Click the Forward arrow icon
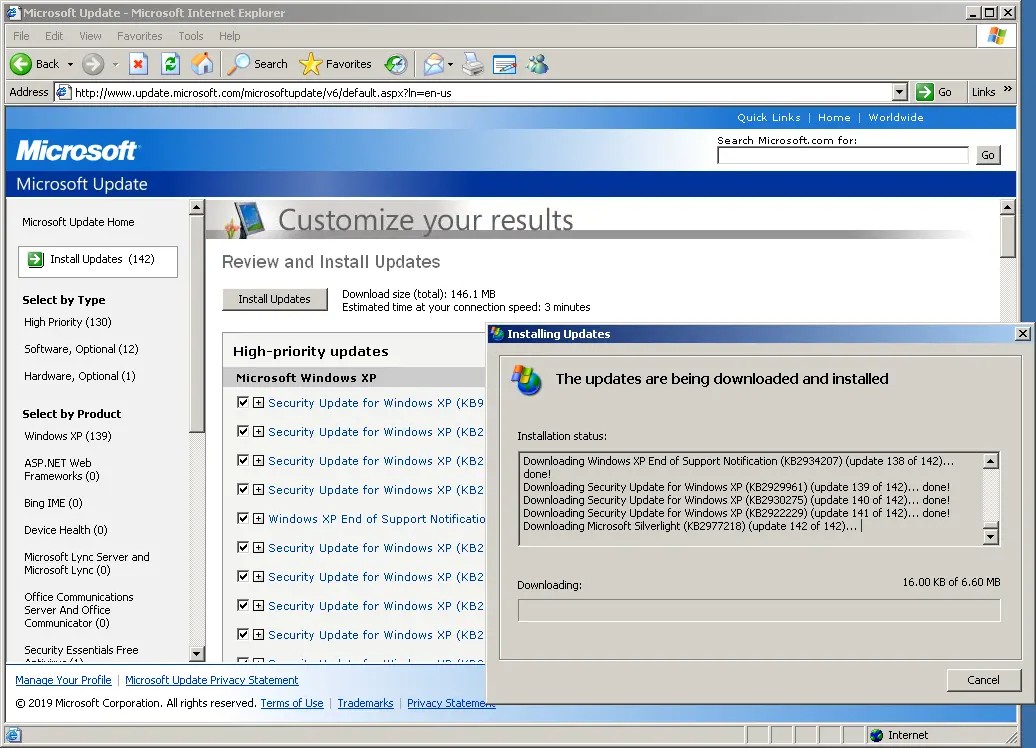This screenshot has height=748, width=1036. [x=93, y=64]
